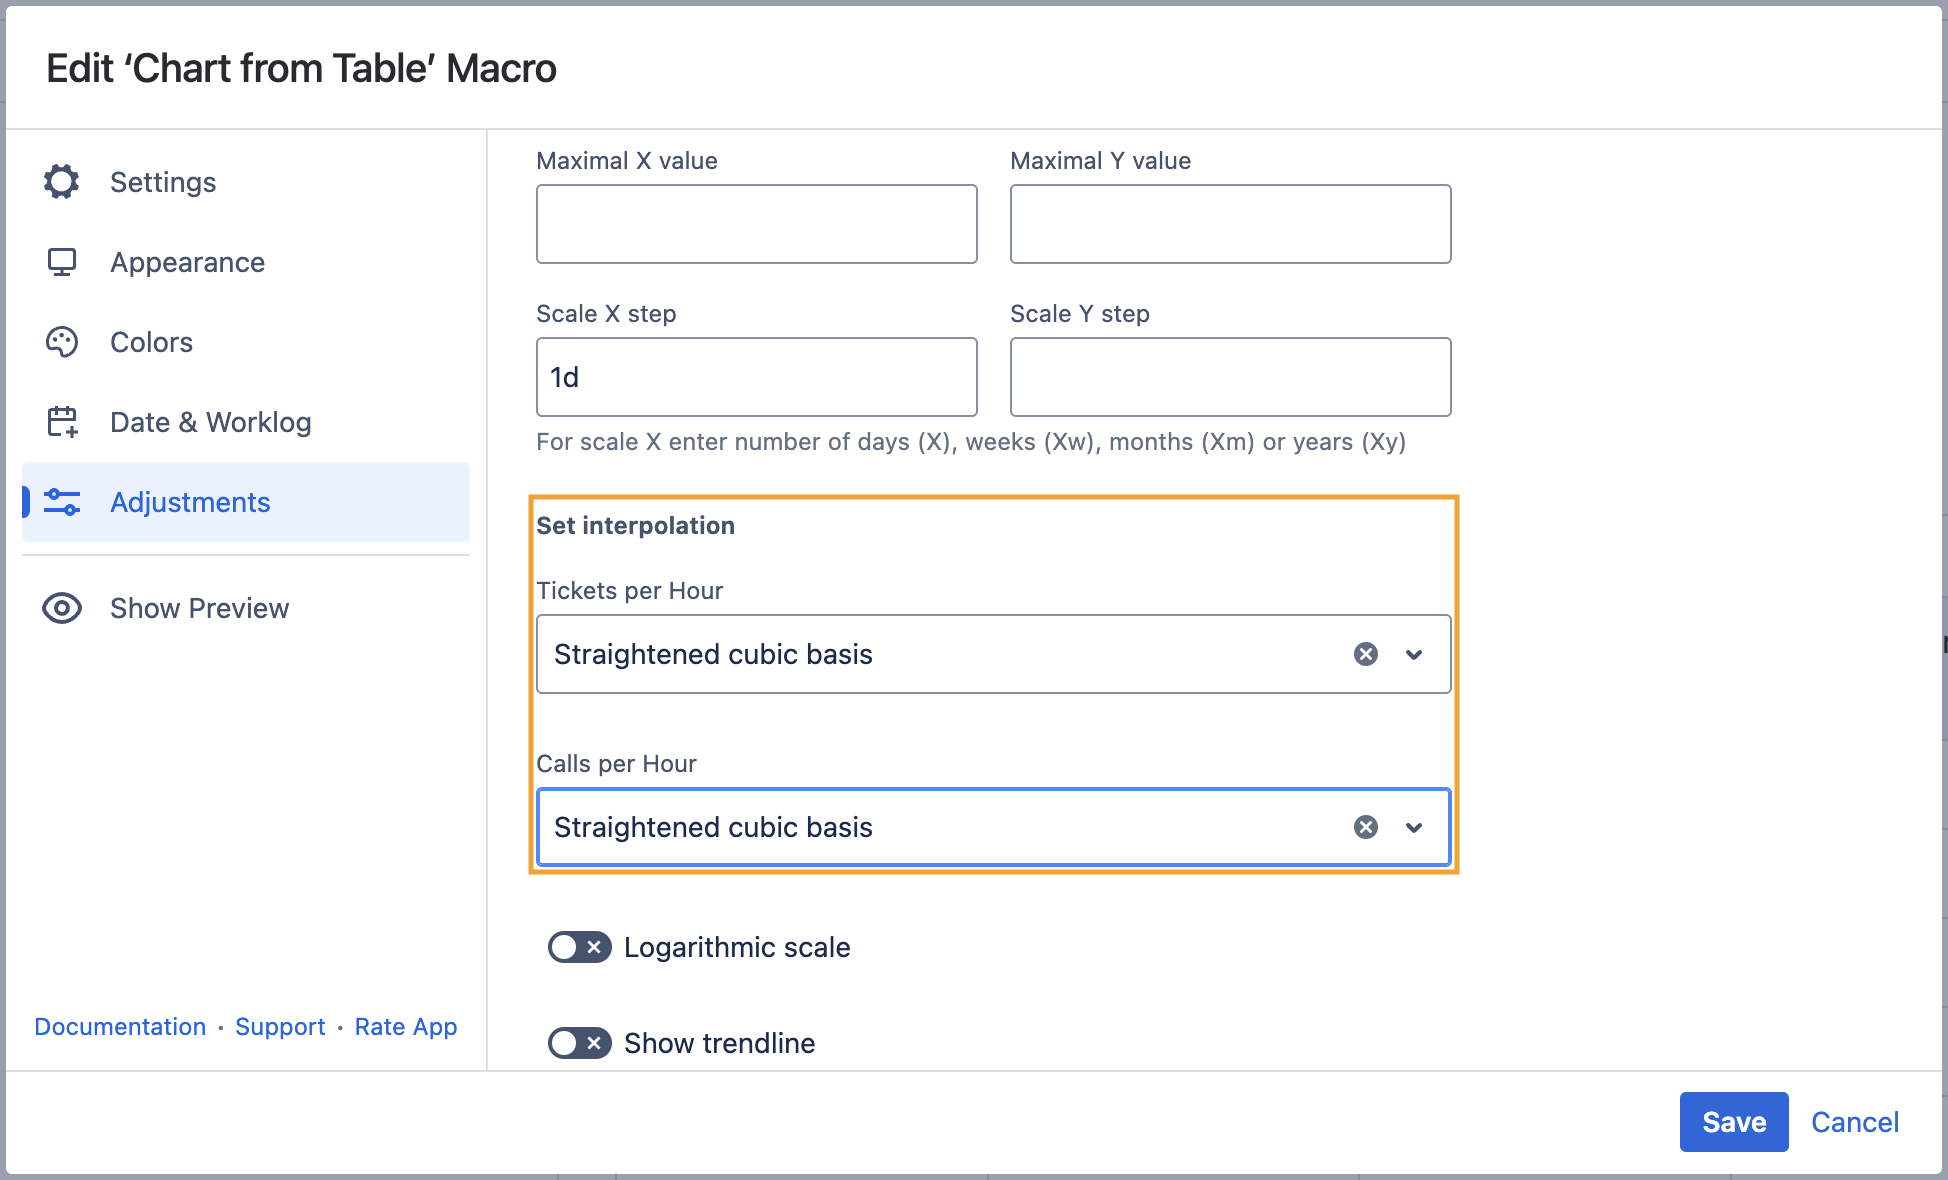The height and width of the screenshot is (1180, 1948).
Task: Clear the Calls per Hour interpolation selection
Action: (x=1365, y=827)
